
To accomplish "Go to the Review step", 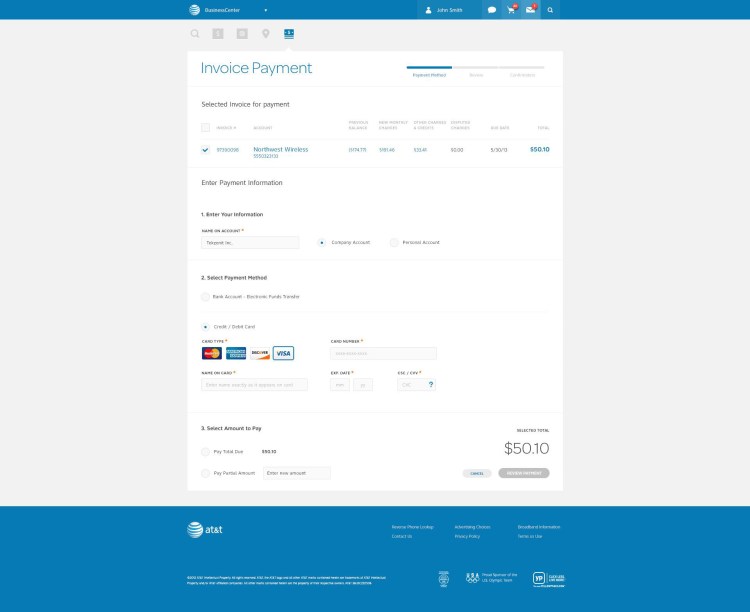I will [476, 75].
